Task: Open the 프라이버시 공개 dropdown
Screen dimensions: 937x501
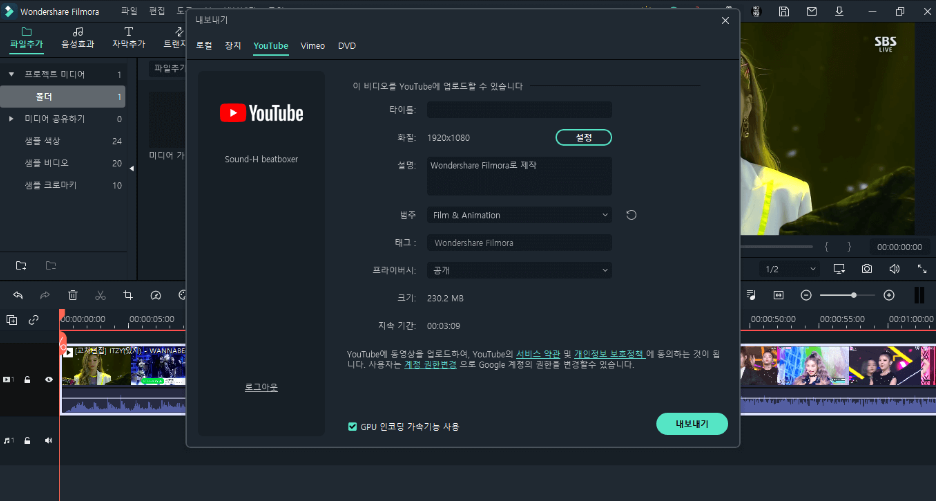Action: click(519, 270)
